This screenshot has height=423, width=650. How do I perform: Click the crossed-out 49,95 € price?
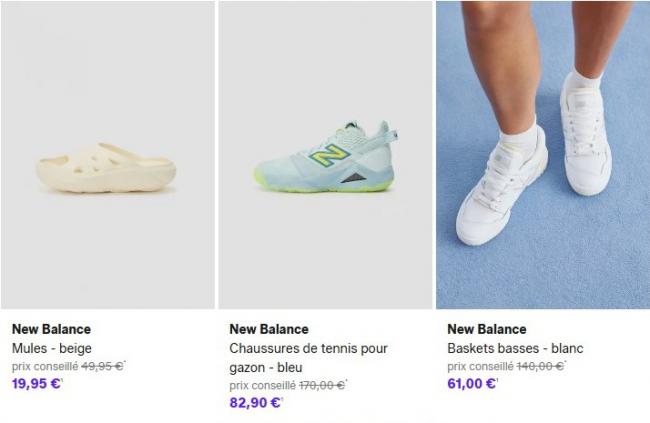(x=105, y=366)
